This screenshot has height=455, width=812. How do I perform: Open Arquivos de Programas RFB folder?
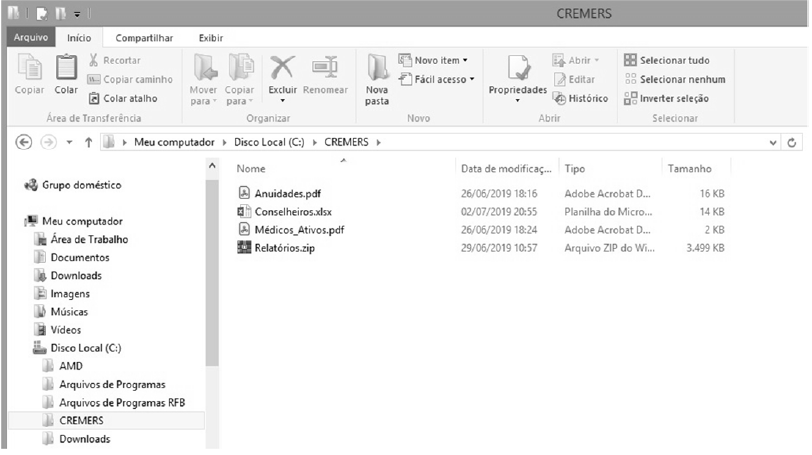pos(113,402)
